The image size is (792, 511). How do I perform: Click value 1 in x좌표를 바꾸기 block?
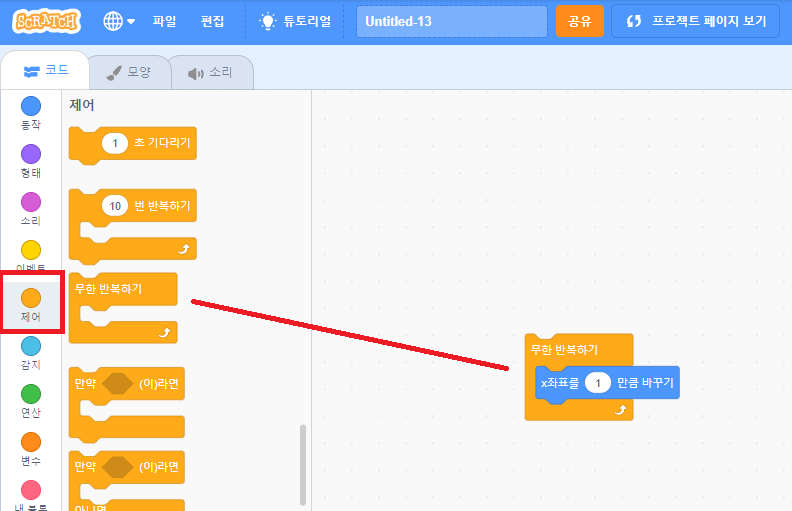(x=598, y=383)
